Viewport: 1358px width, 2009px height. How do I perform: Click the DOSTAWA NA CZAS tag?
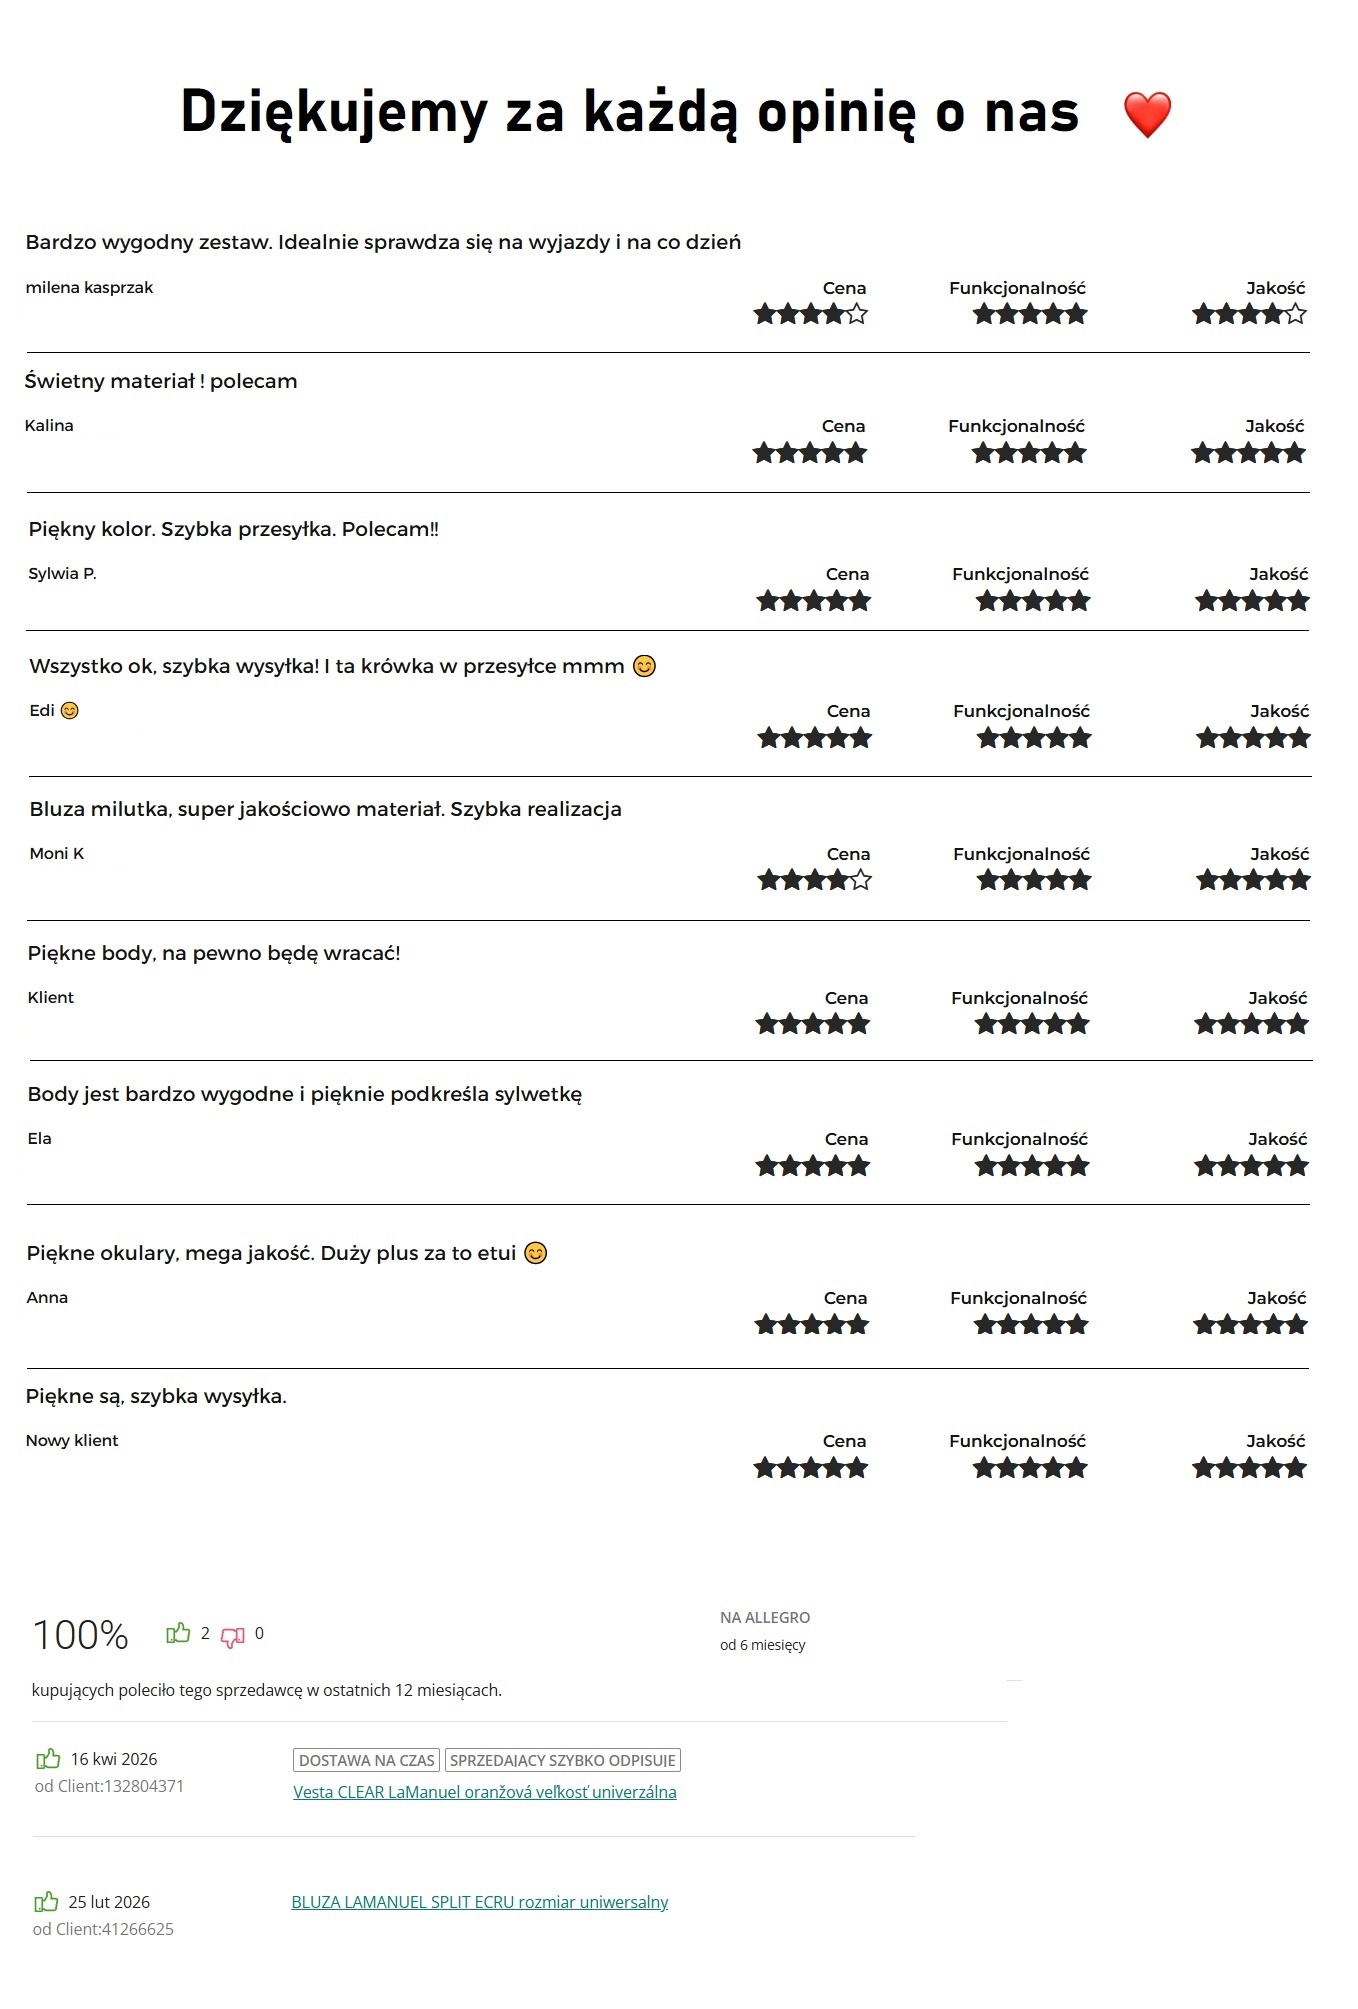pyautogui.click(x=367, y=1760)
